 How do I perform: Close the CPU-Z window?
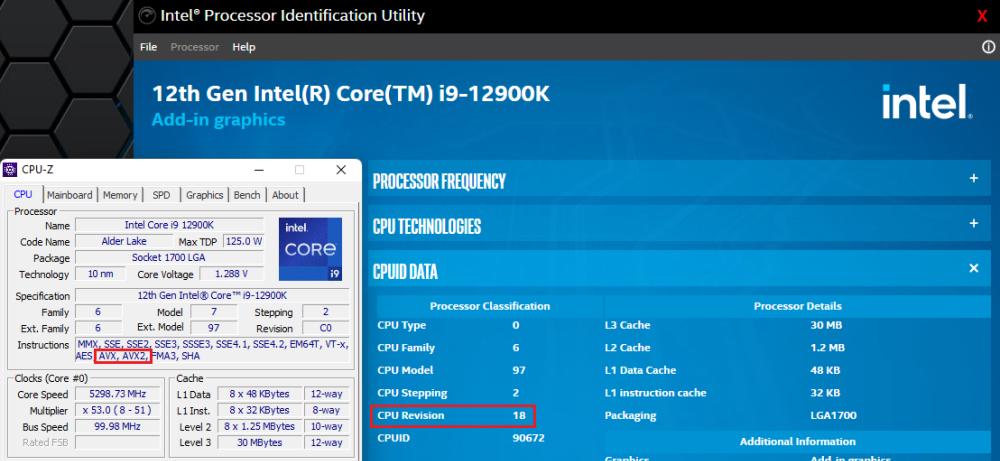point(341,170)
